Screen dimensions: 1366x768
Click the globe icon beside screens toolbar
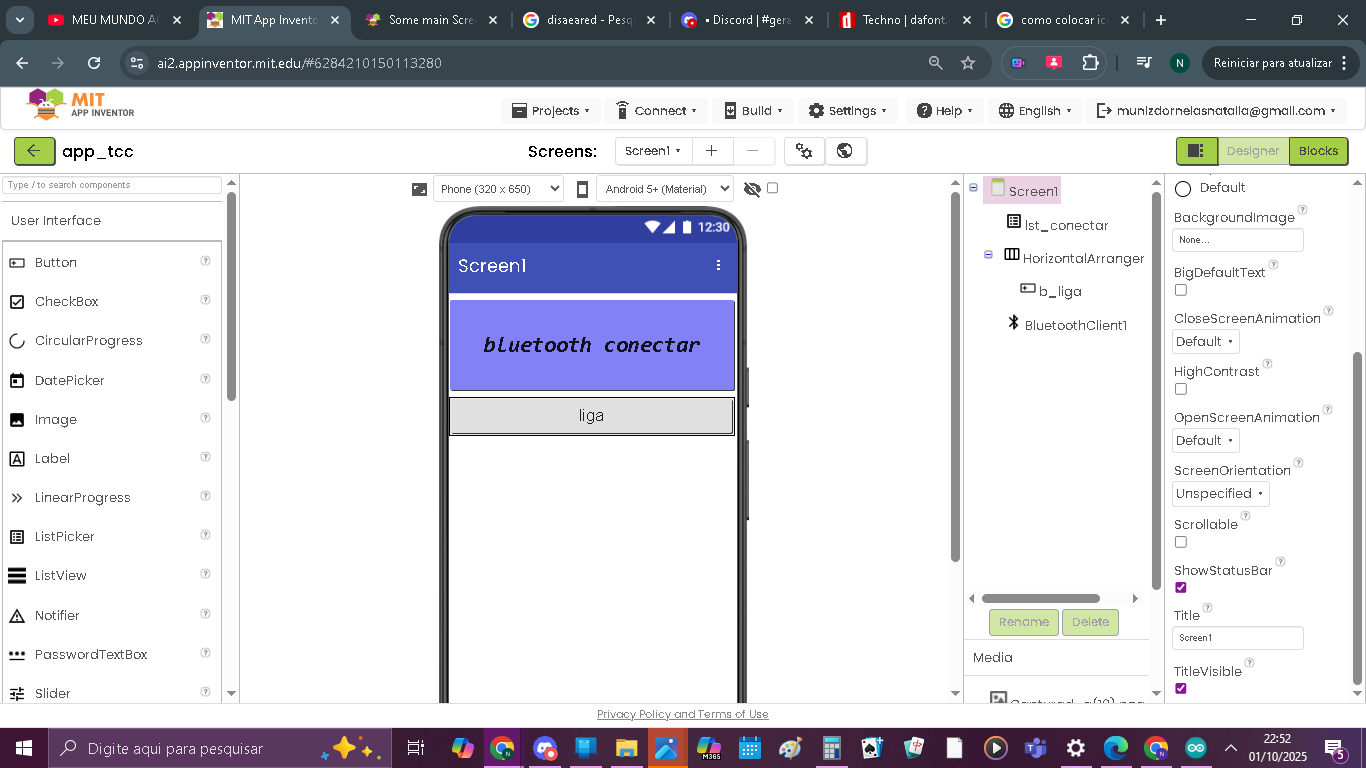coord(845,151)
